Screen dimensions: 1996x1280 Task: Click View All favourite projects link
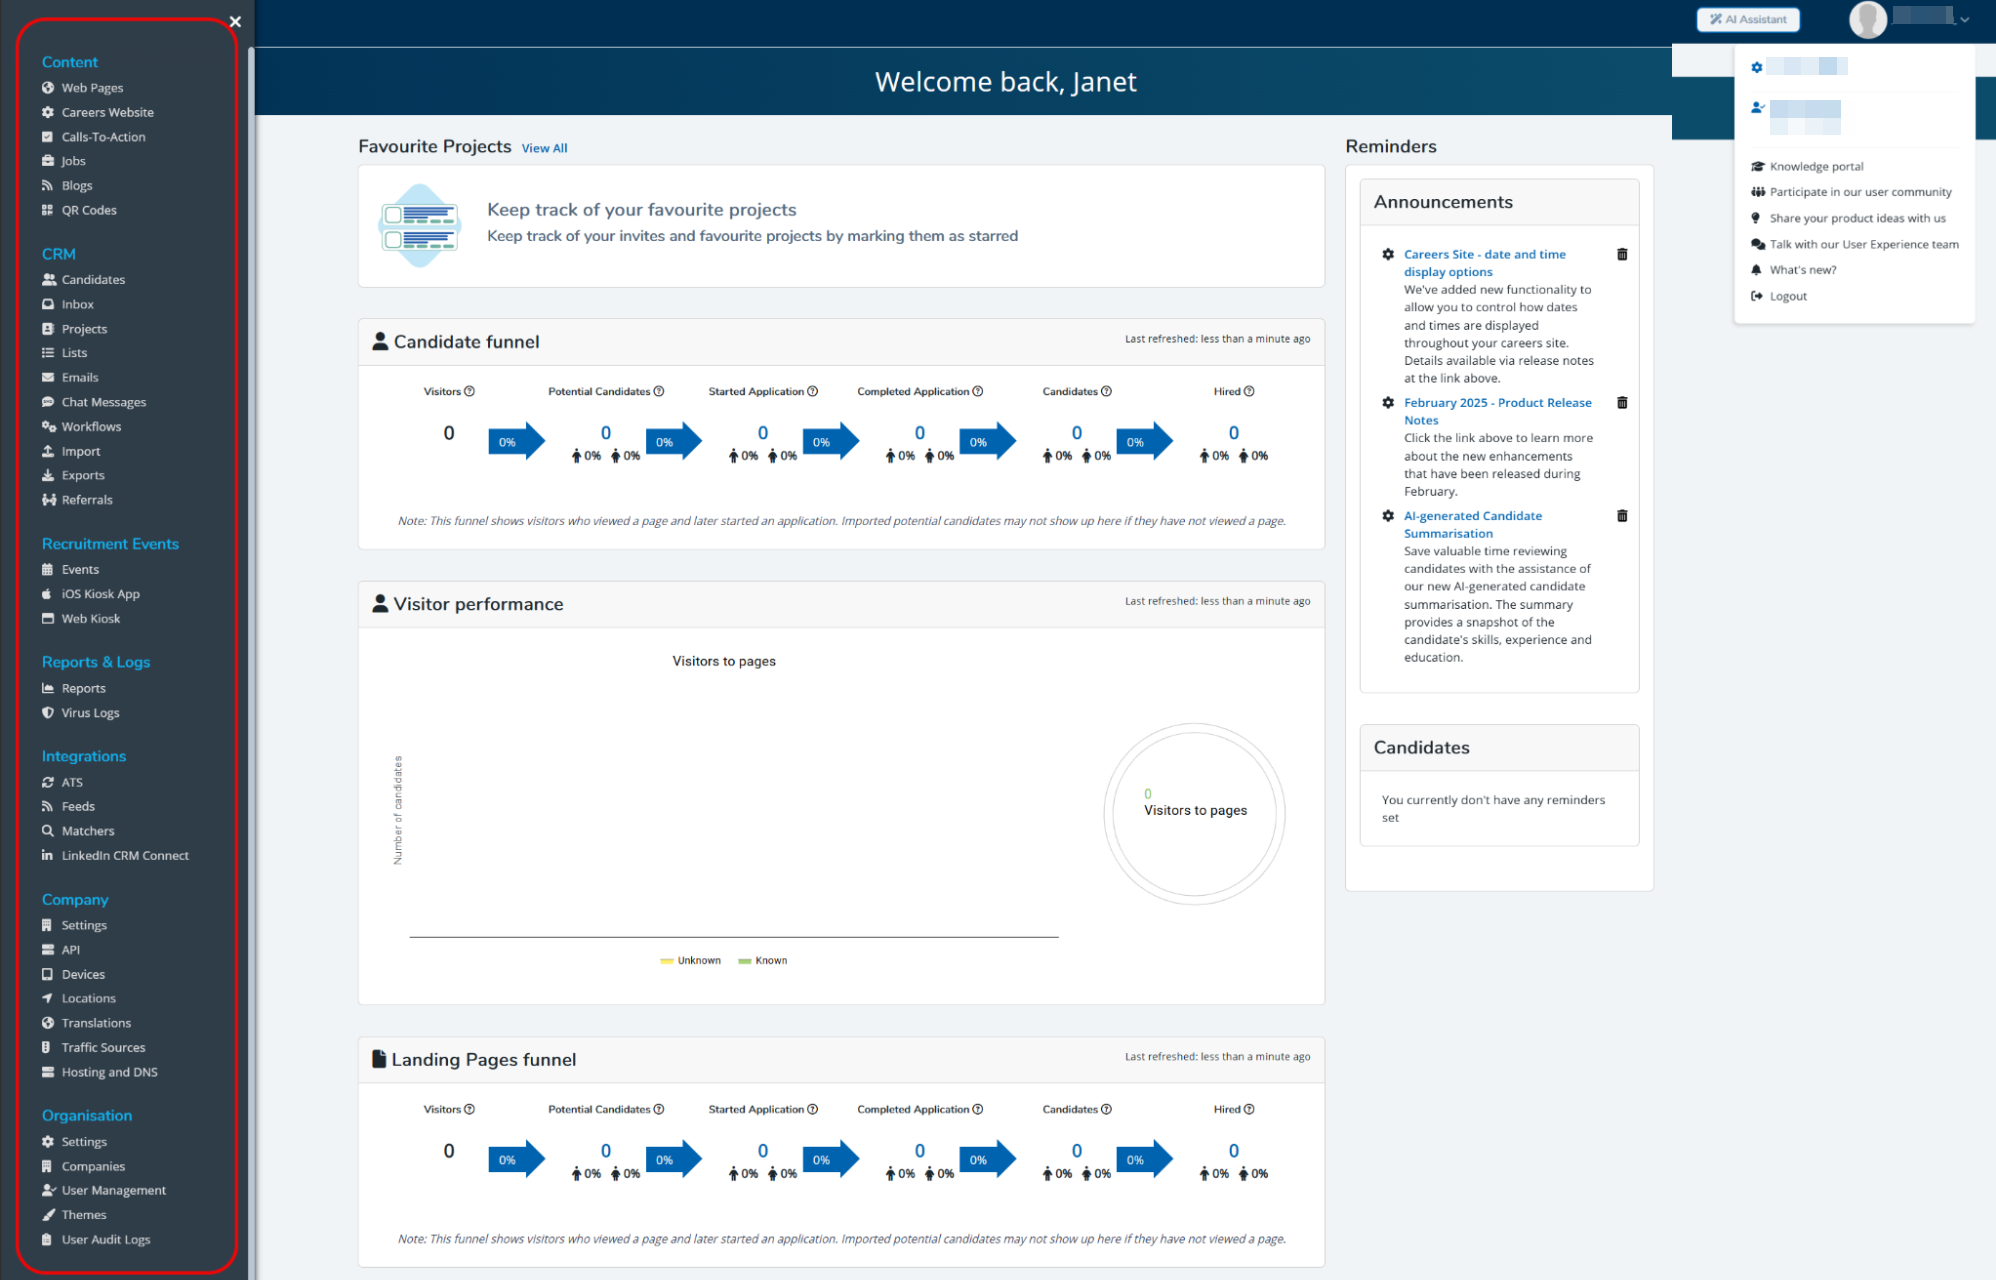544,149
